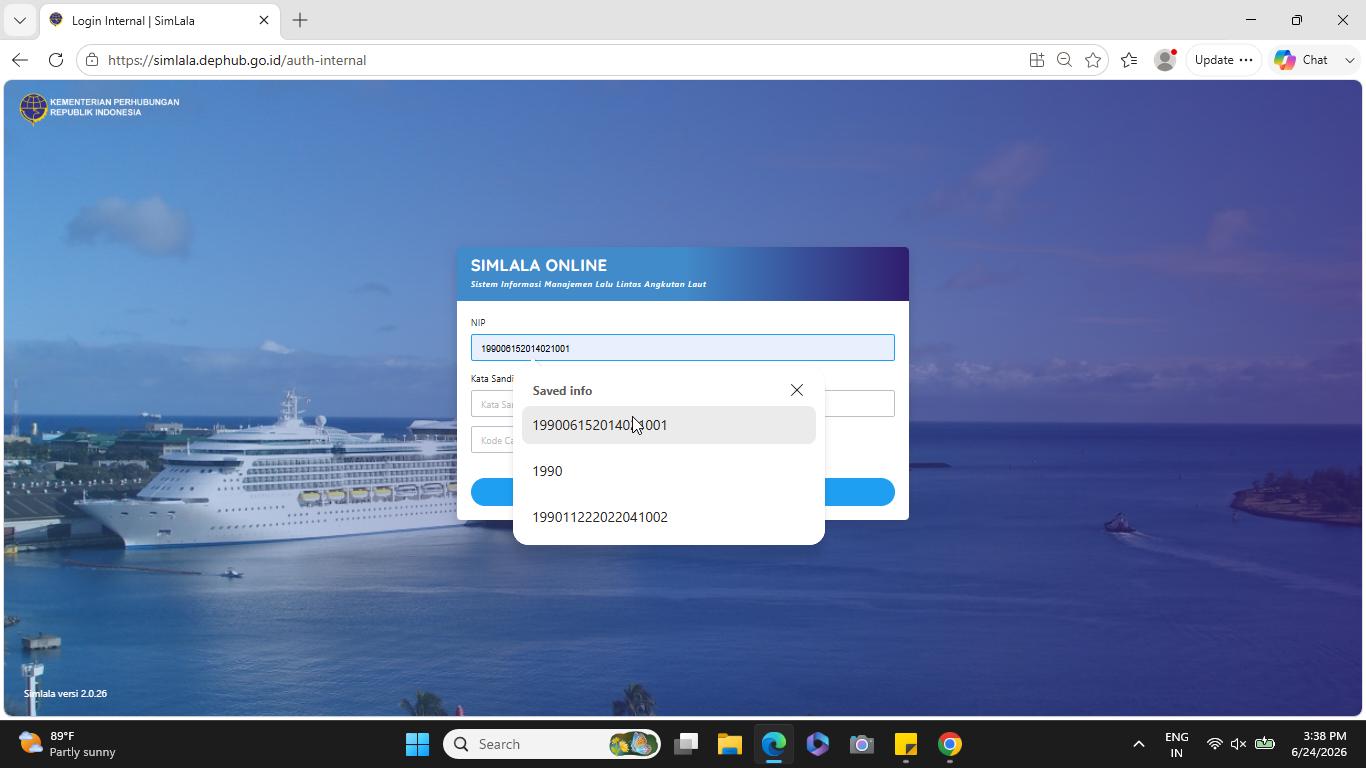Viewport: 1366px width, 768px height.
Task: Click the taskbar Search box
Action: coord(551,744)
